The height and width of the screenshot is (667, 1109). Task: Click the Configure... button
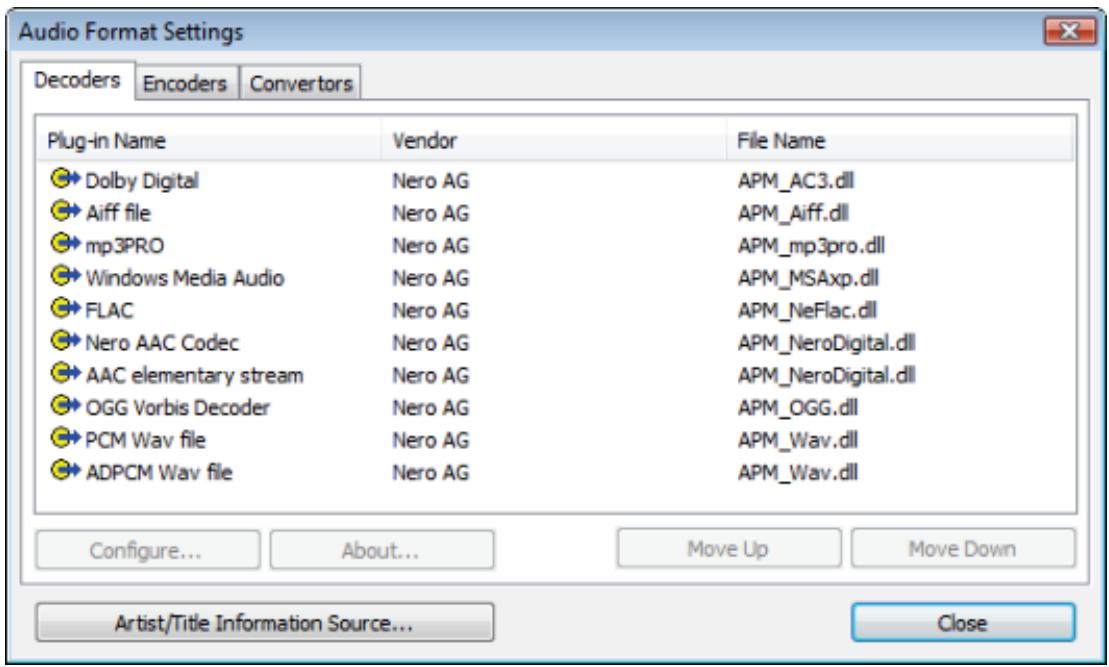pos(147,550)
